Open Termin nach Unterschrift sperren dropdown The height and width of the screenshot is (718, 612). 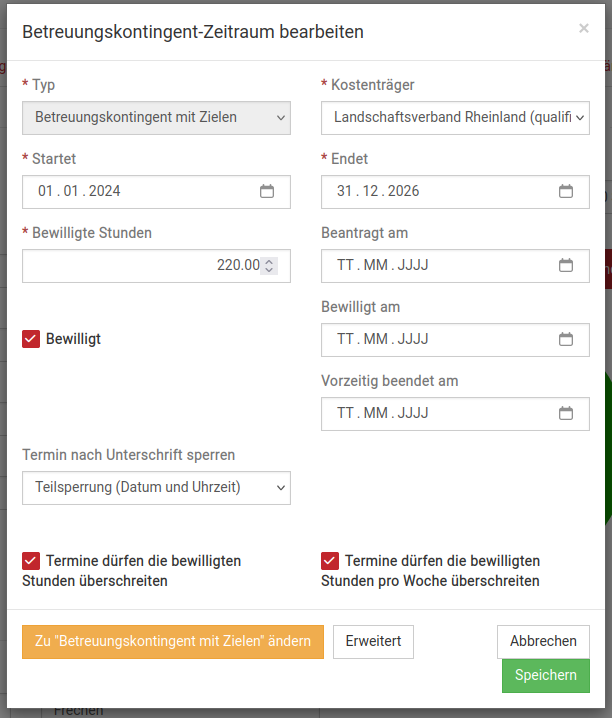156,488
